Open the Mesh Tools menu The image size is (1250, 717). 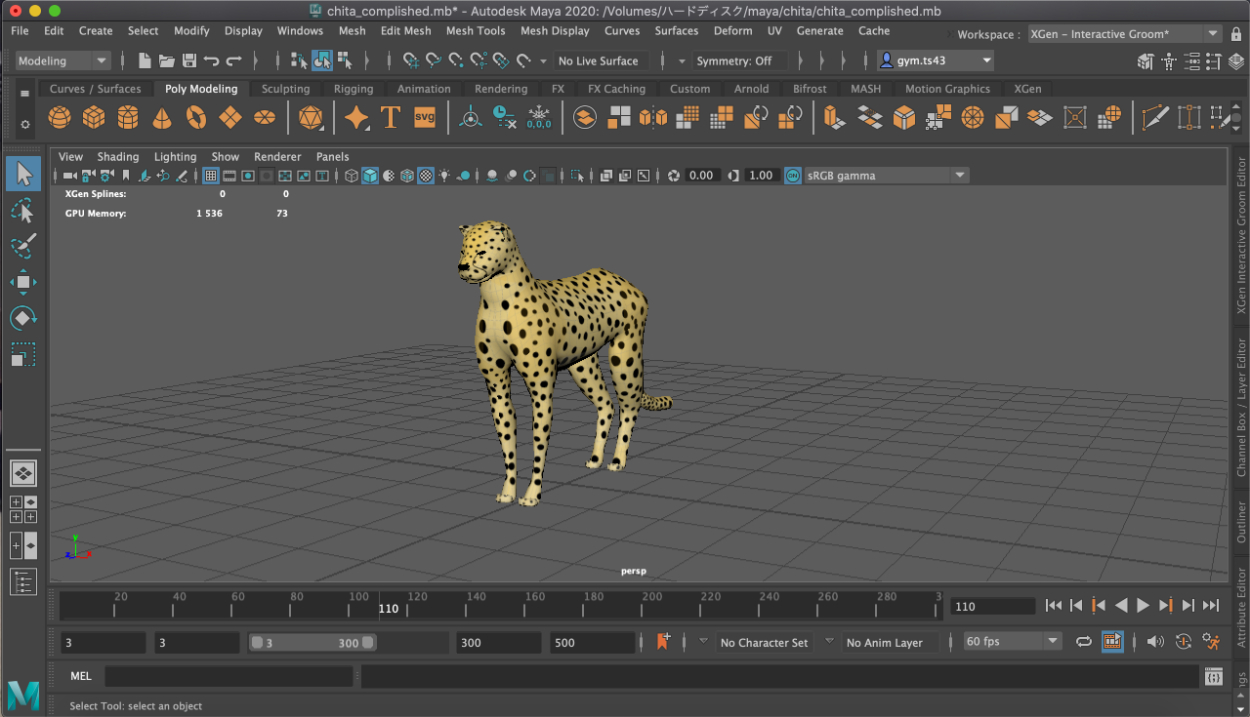click(x=475, y=31)
